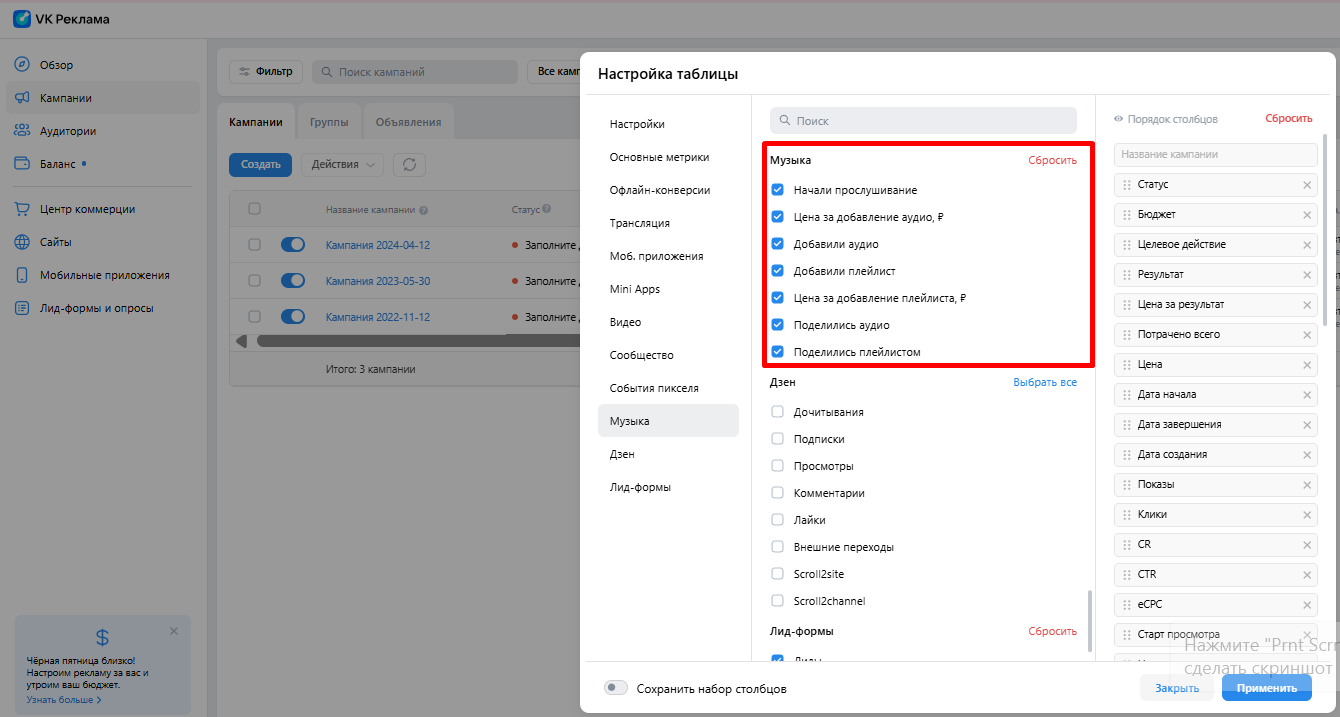The height and width of the screenshot is (717, 1340).
Task: Toggle Сохранить набор столбцов switch
Action: 616,688
